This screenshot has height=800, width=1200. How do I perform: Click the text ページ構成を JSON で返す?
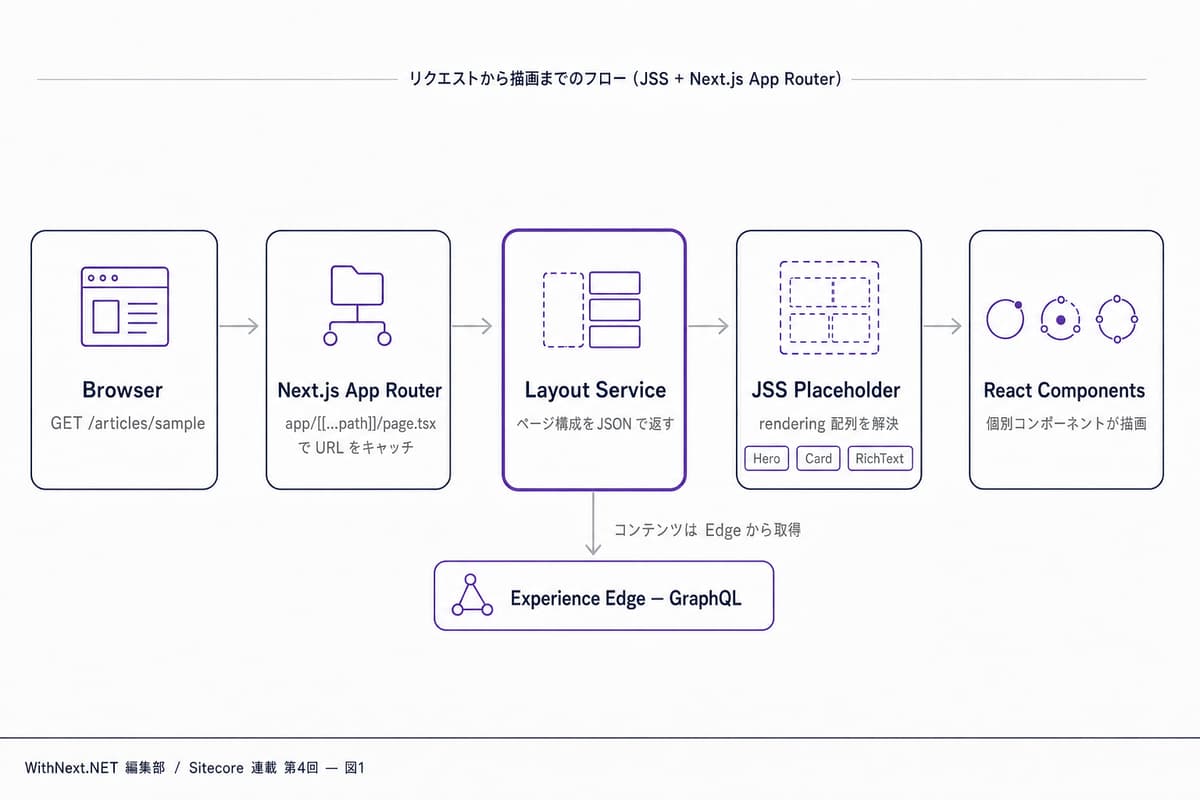pyautogui.click(x=595, y=424)
